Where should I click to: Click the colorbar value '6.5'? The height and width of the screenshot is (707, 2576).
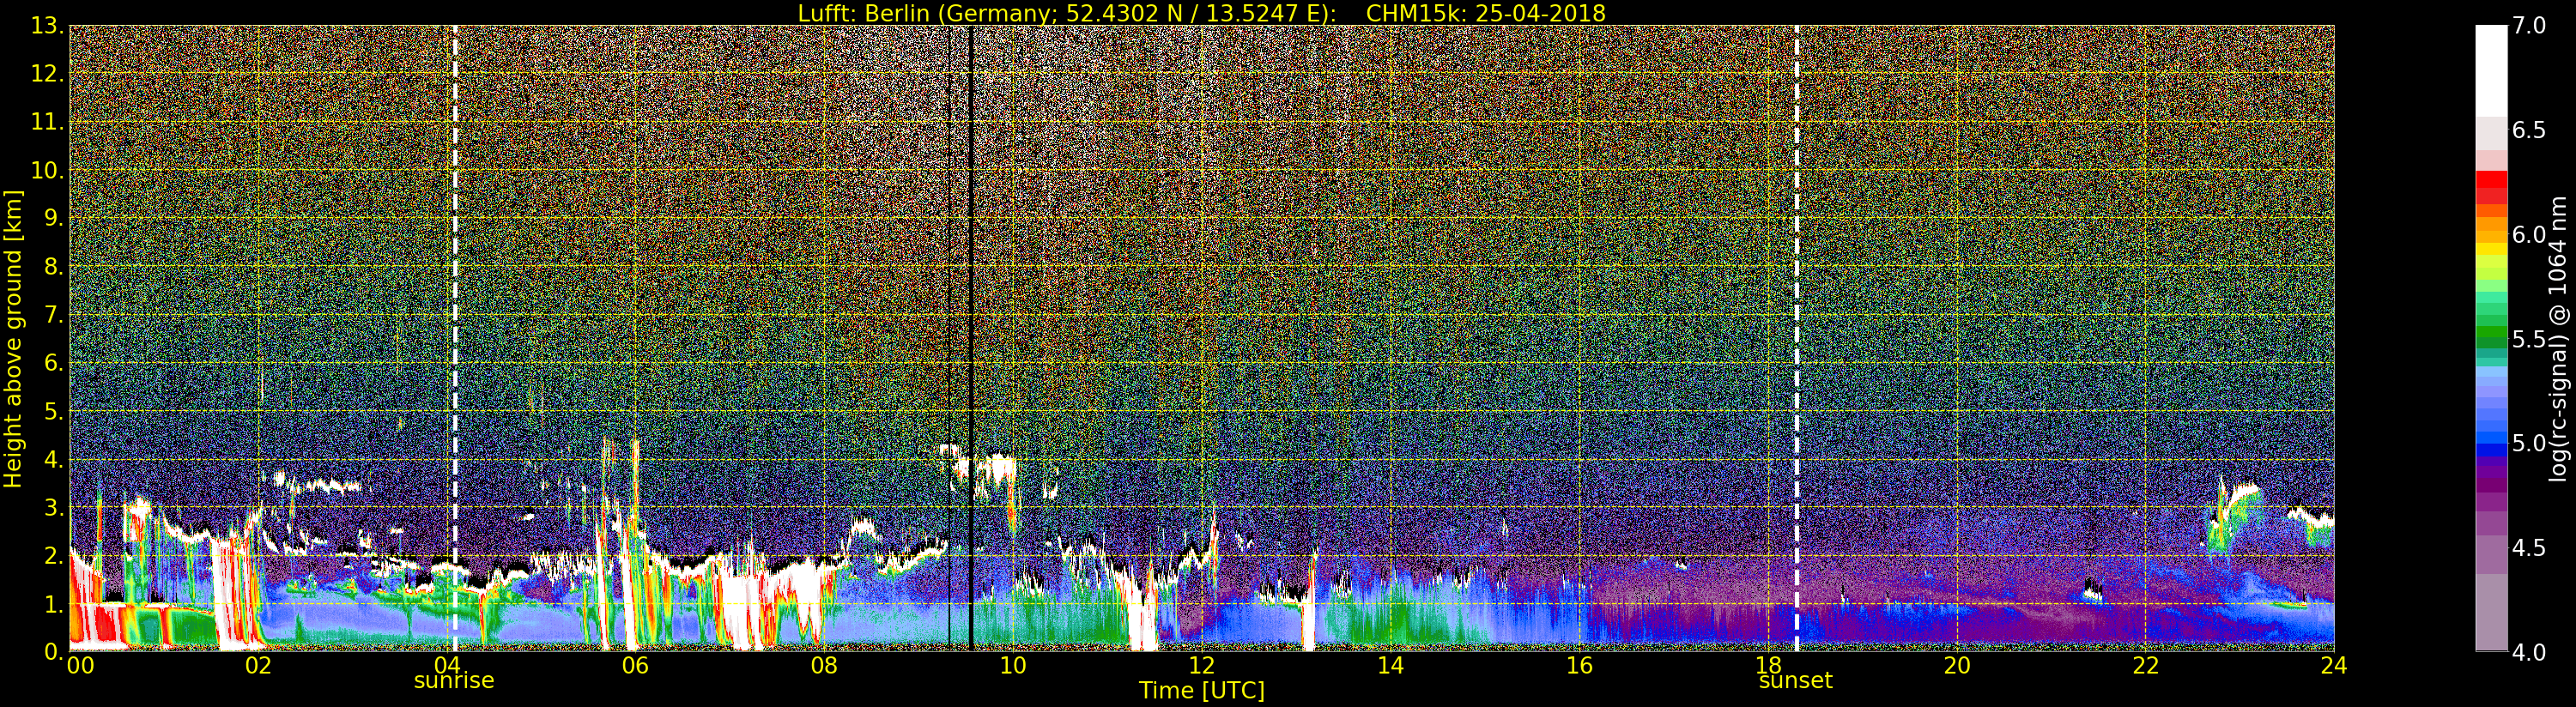2528,130
